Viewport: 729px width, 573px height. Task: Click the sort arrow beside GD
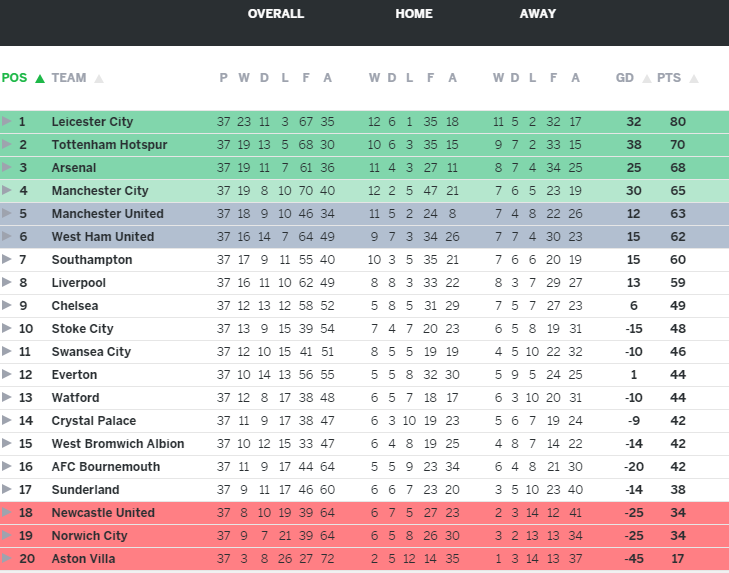tap(647, 78)
